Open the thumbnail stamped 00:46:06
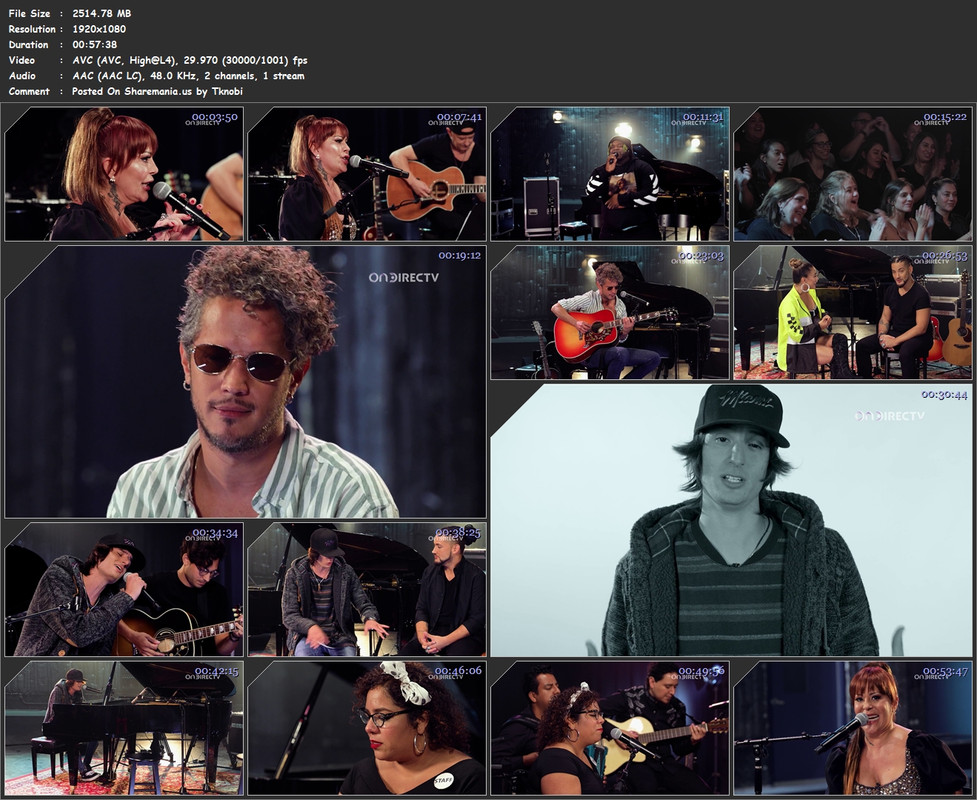This screenshot has width=977, height=800. pos(367,728)
